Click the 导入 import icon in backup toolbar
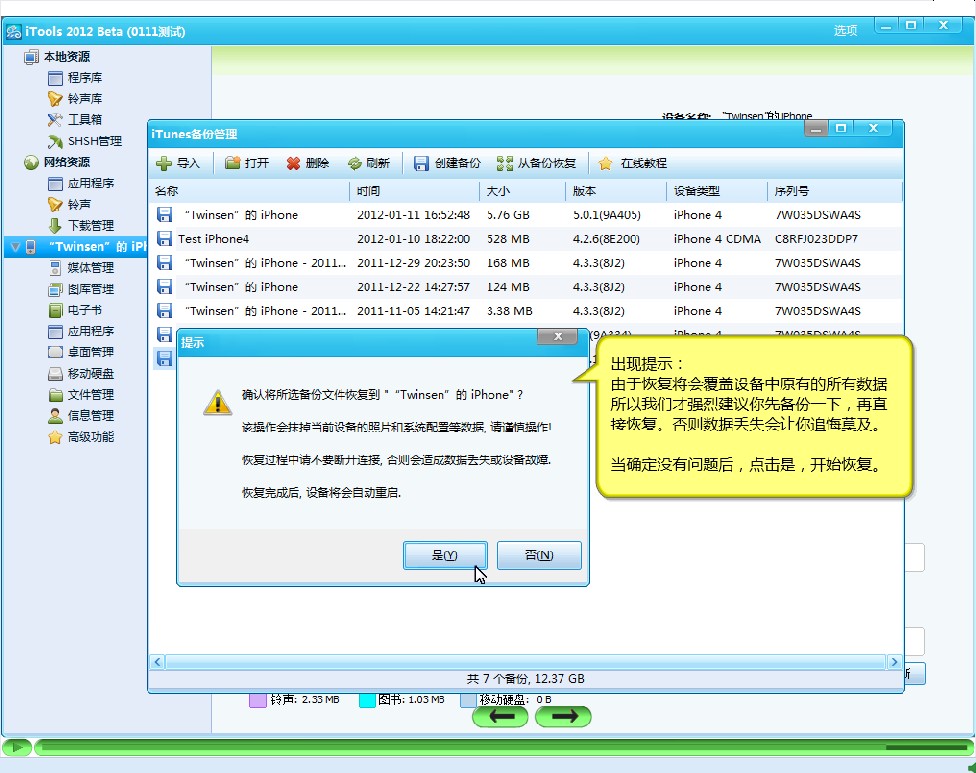 tap(164, 163)
